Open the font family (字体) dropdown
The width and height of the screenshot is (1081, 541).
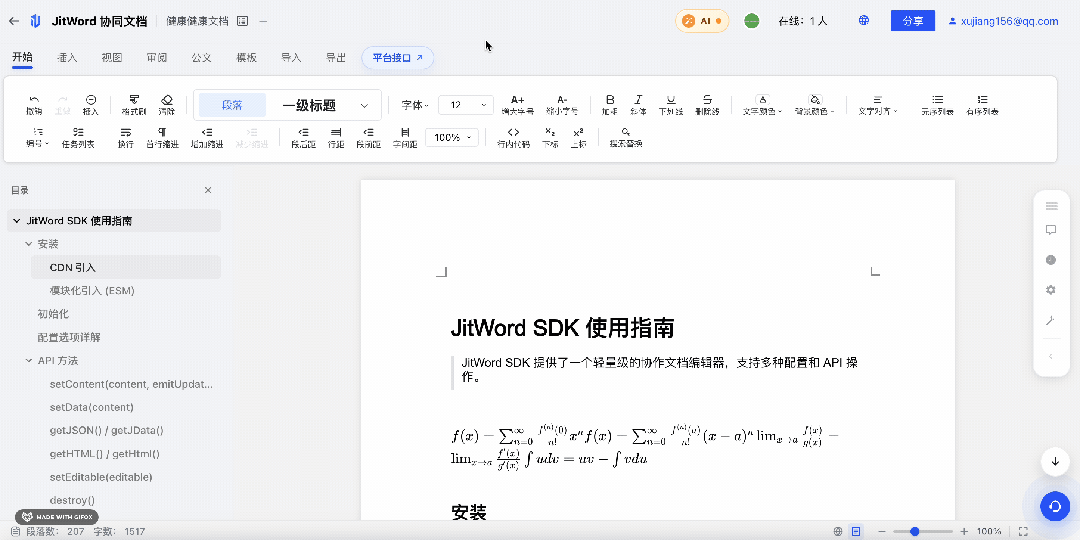(414, 105)
